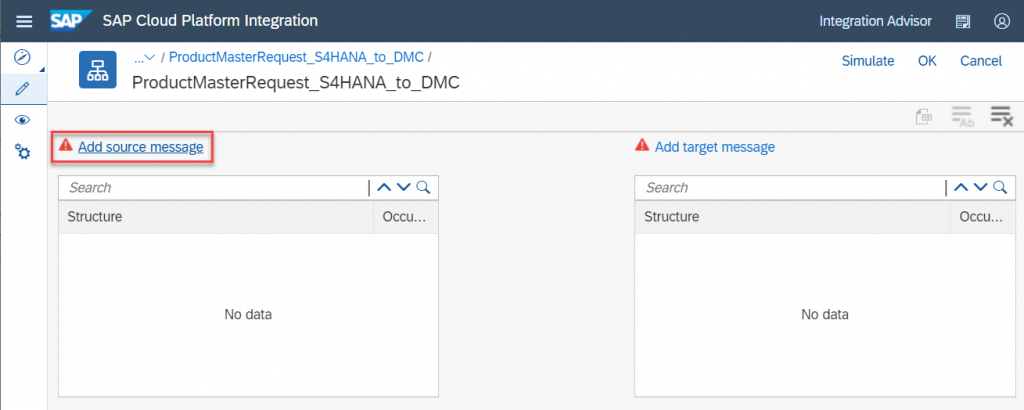Click Add target message link
This screenshot has width=1024, height=410.
pyautogui.click(x=714, y=147)
